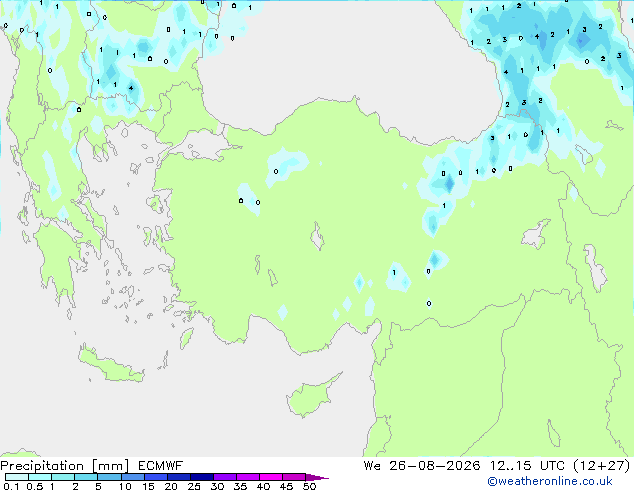Pick the 2–5 mm legend swatch
The width and height of the screenshot is (634, 490).
click(86, 477)
